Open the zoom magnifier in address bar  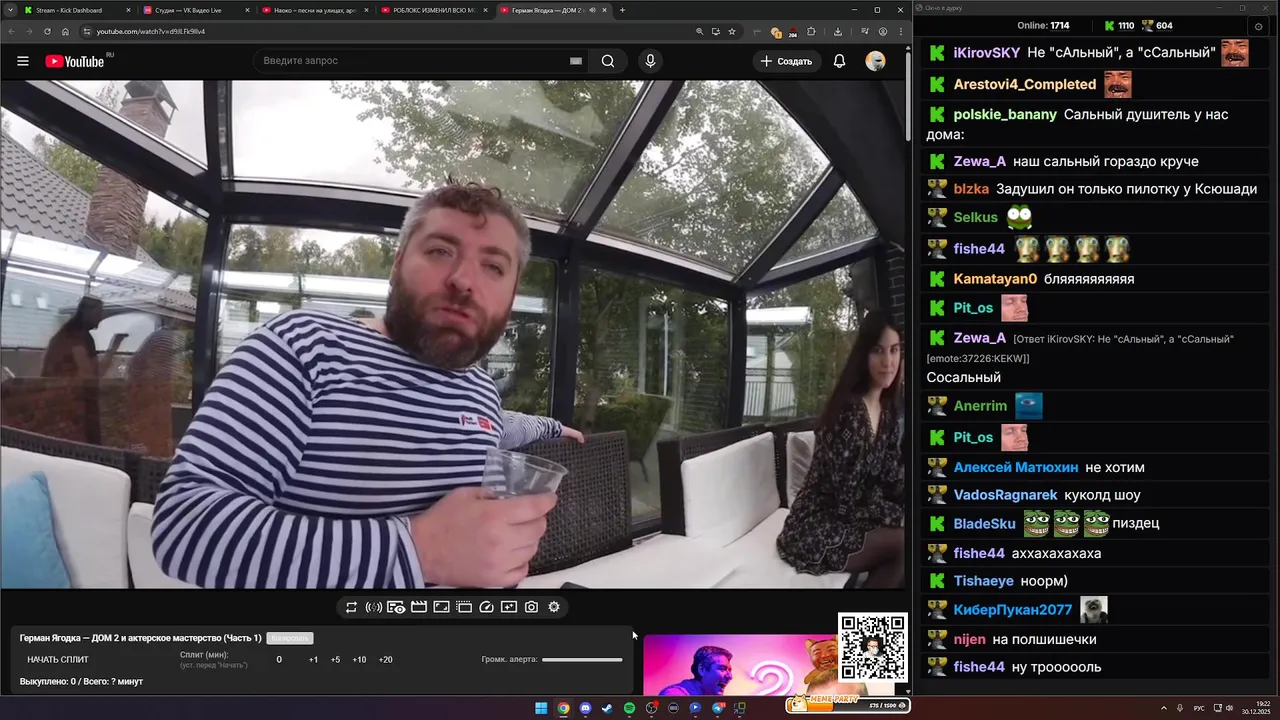(699, 31)
